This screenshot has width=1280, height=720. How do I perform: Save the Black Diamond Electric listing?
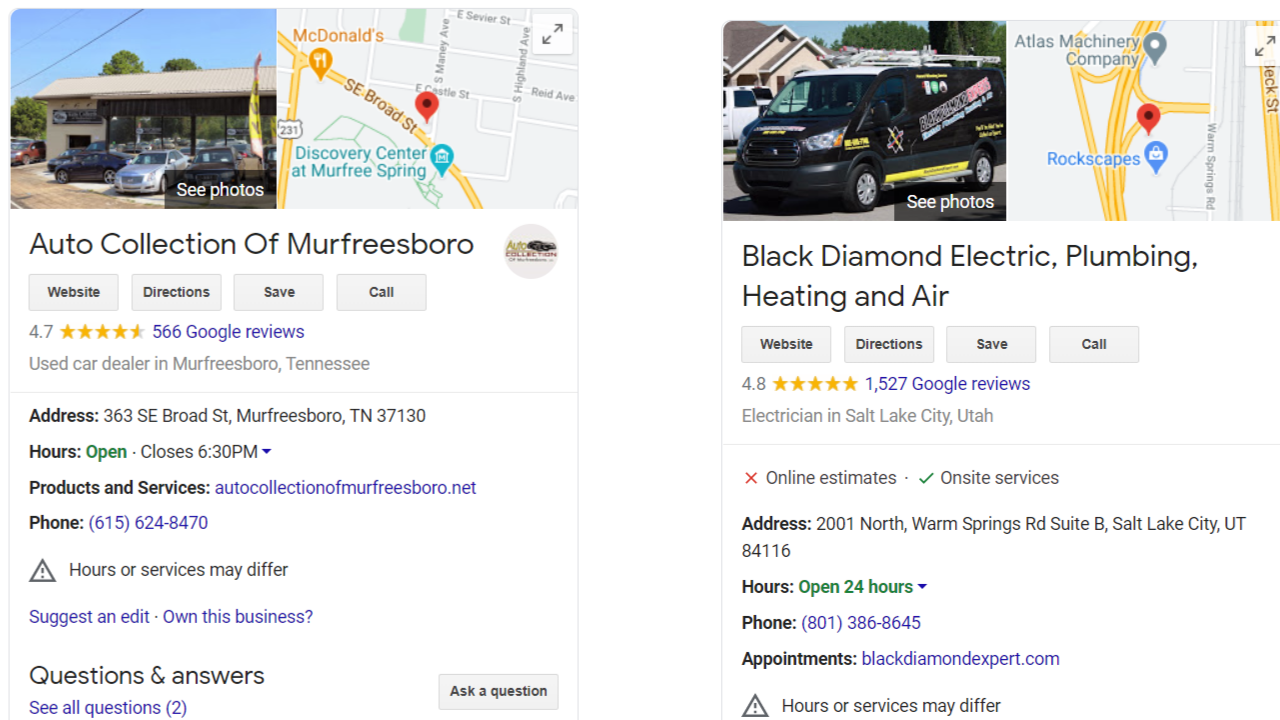point(991,344)
